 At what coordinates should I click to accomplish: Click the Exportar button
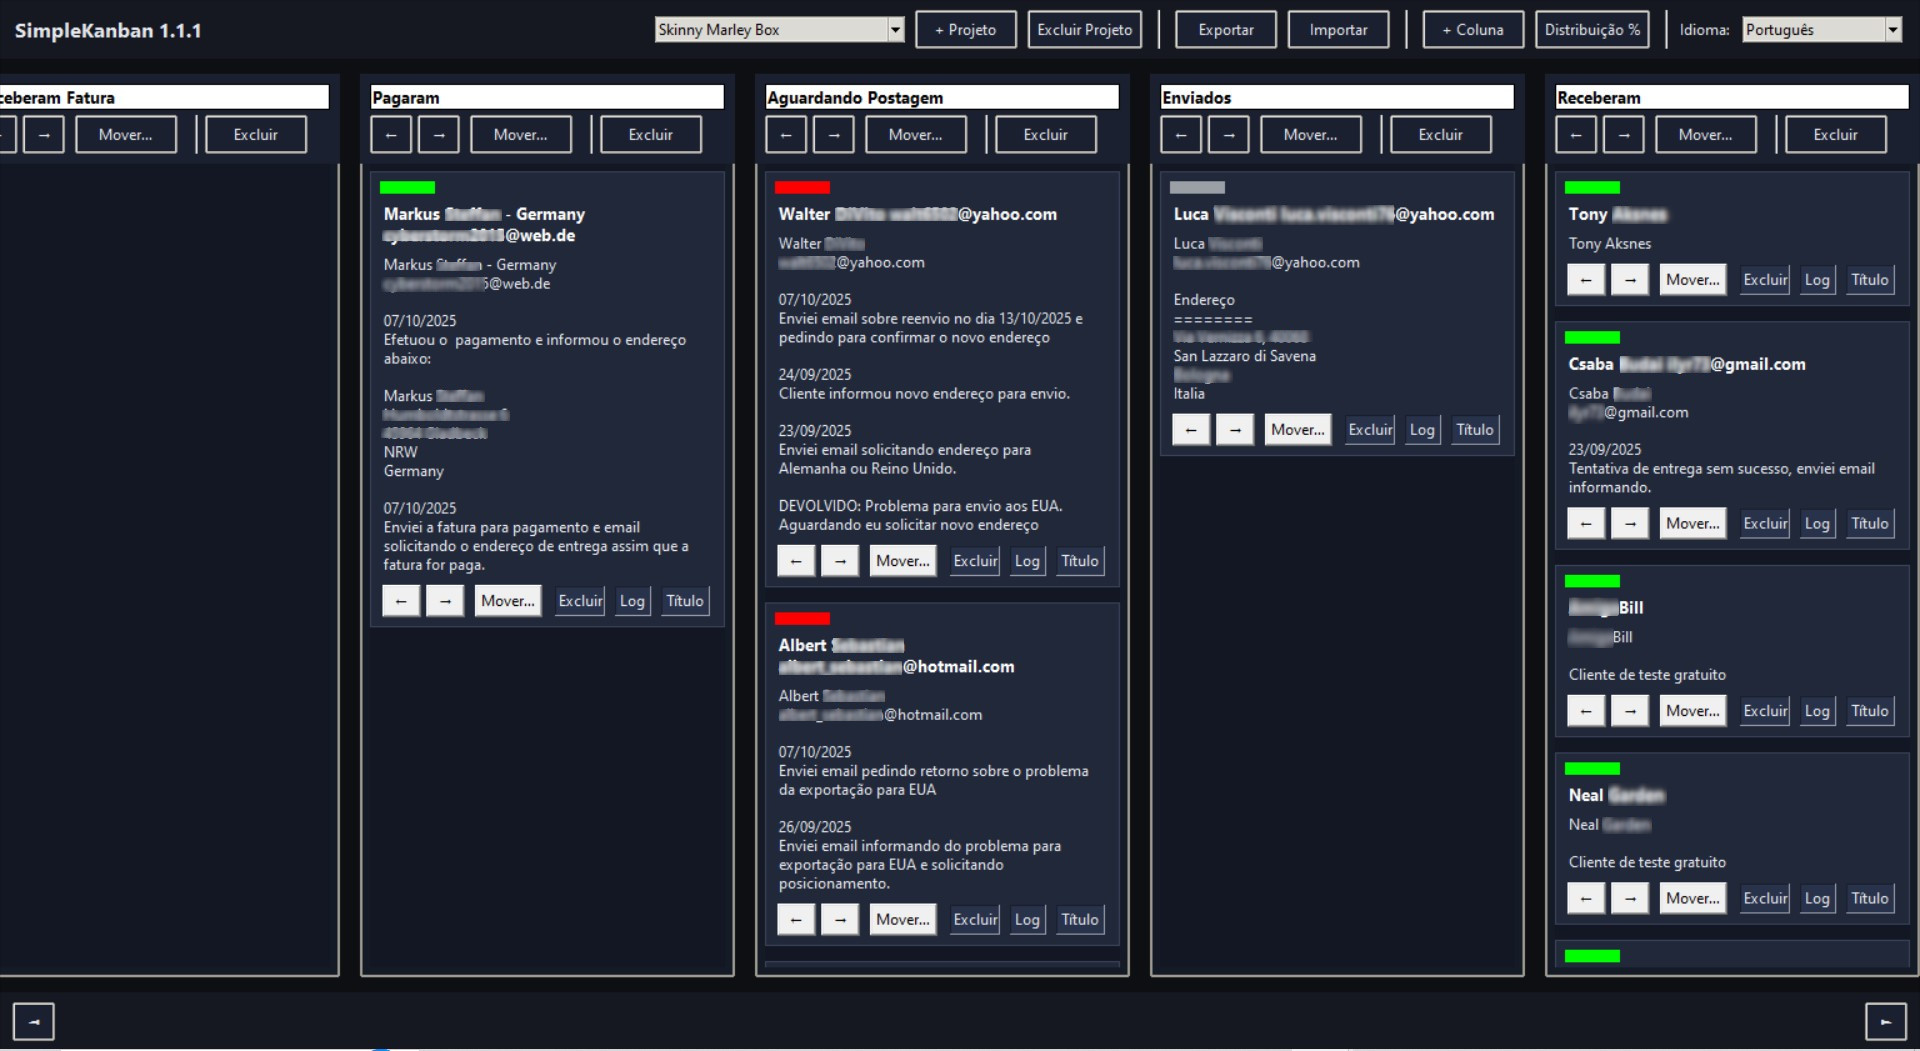tap(1225, 29)
